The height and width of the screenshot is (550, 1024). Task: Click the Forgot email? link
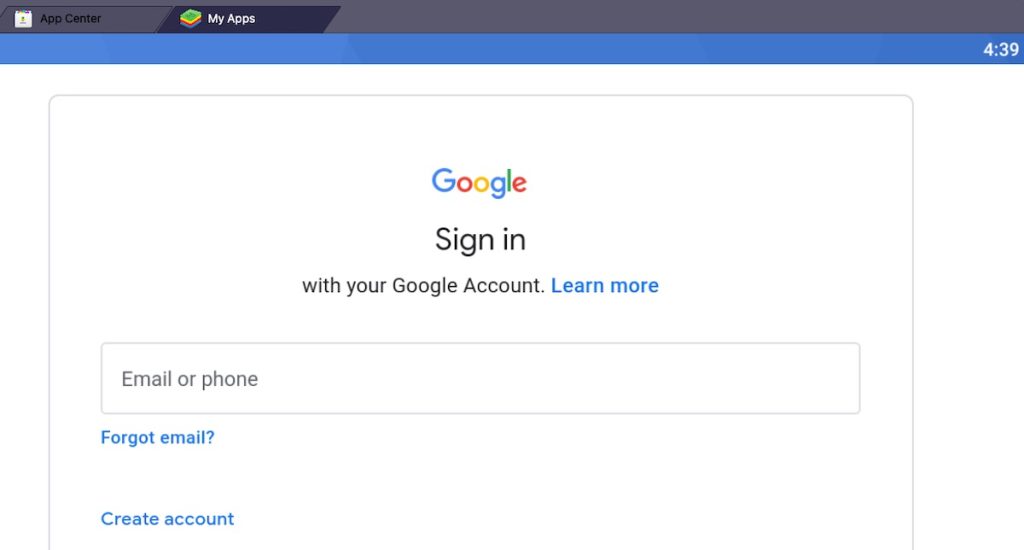point(157,437)
